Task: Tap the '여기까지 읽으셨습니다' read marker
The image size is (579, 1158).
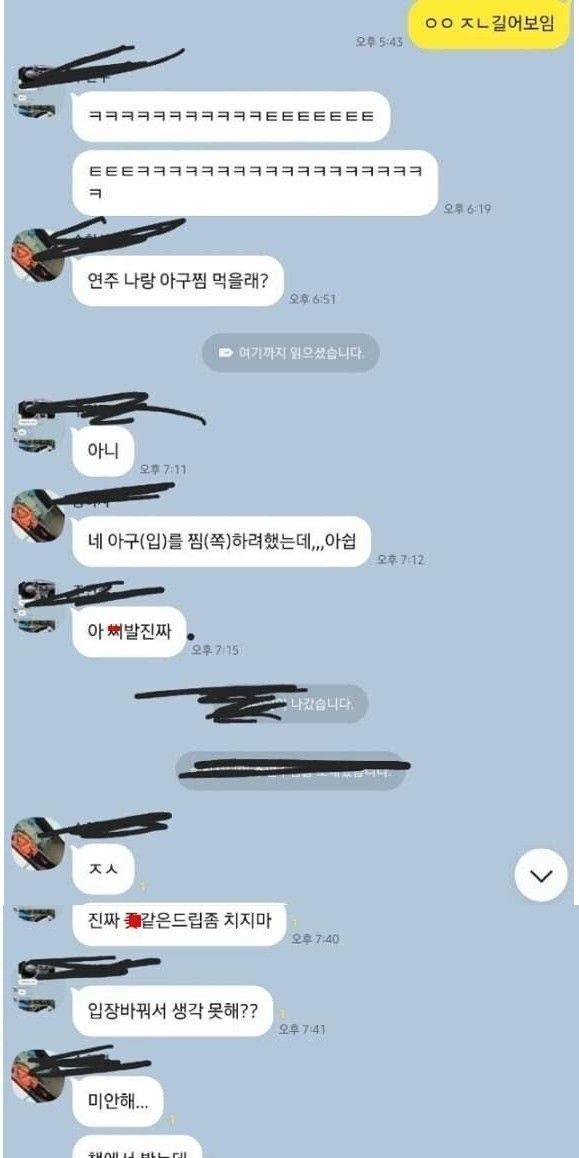Action: point(291,352)
